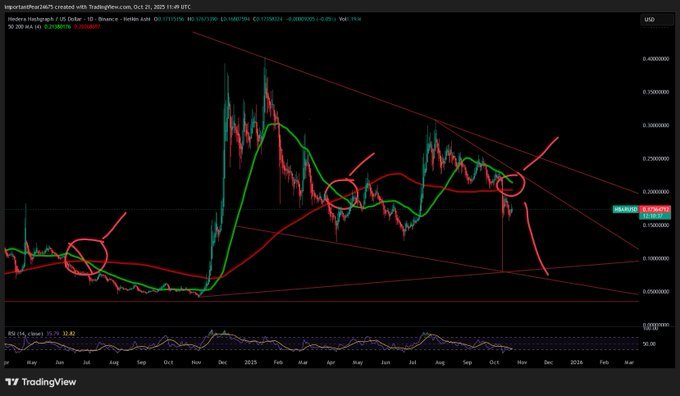Click the green bar countdown timer label
The height and width of the screenshot is (396, 680).
coord(655,216)
